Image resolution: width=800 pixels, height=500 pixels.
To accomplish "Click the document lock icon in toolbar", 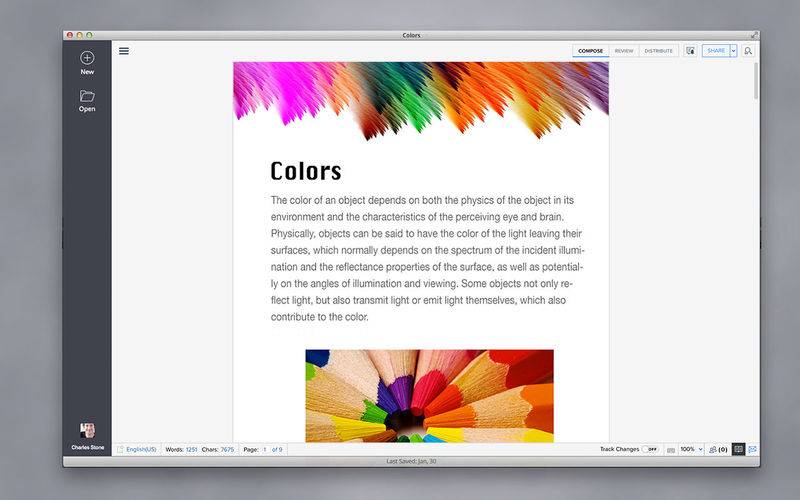I will [690, 51].
